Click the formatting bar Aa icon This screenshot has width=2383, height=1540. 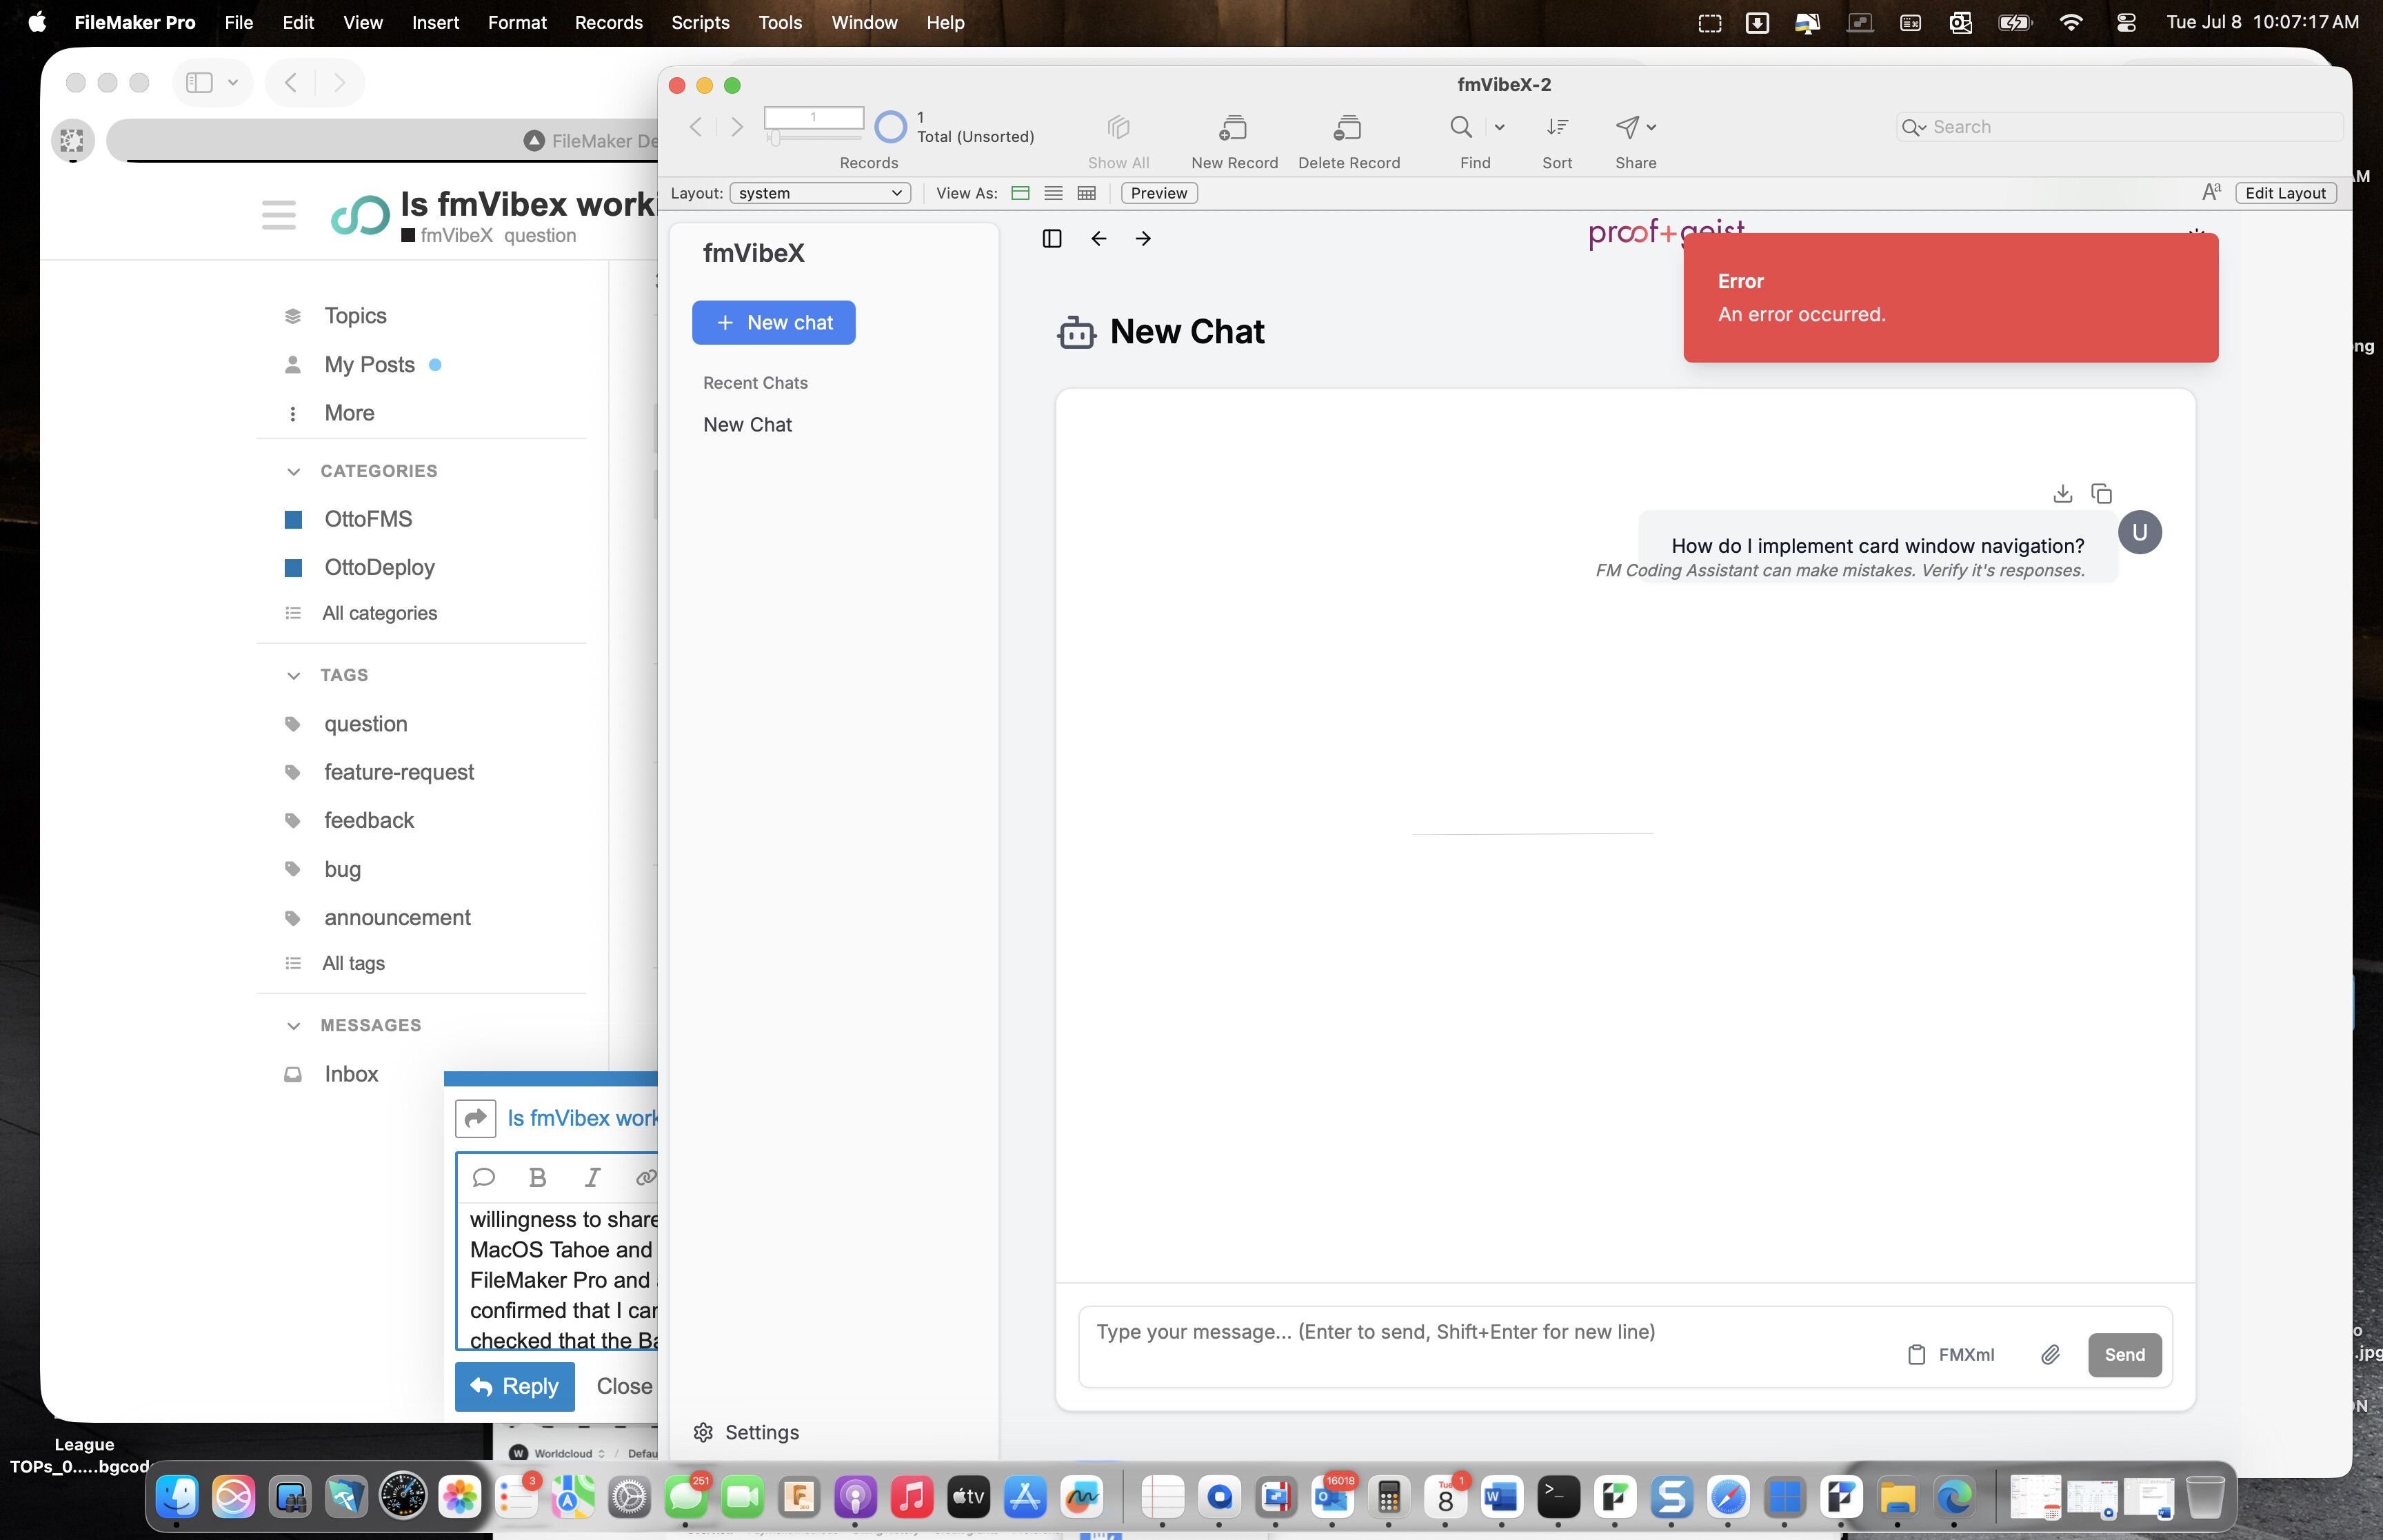pyautogui.click(x=2211, y=192)
